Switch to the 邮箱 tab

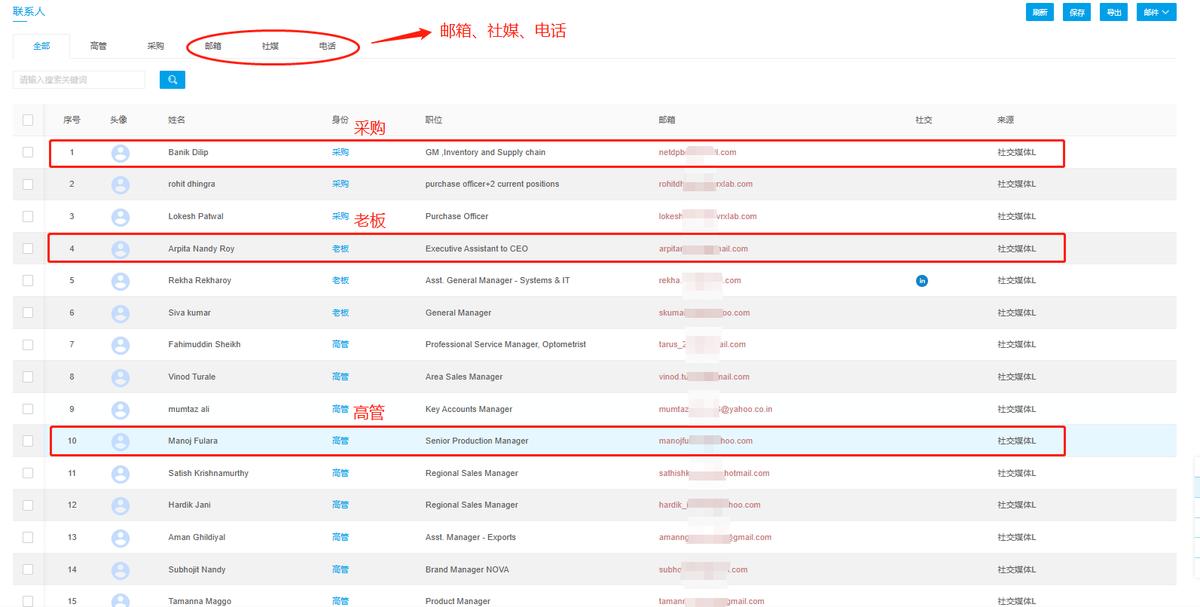point(213,46)
